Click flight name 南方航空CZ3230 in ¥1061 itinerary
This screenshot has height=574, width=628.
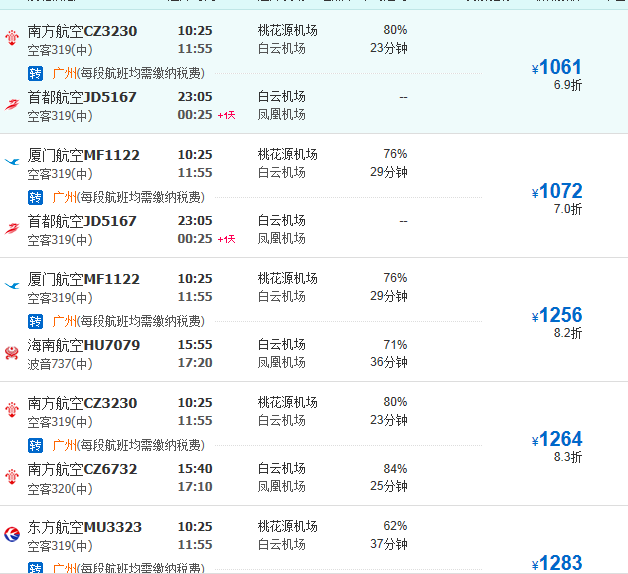83,31
